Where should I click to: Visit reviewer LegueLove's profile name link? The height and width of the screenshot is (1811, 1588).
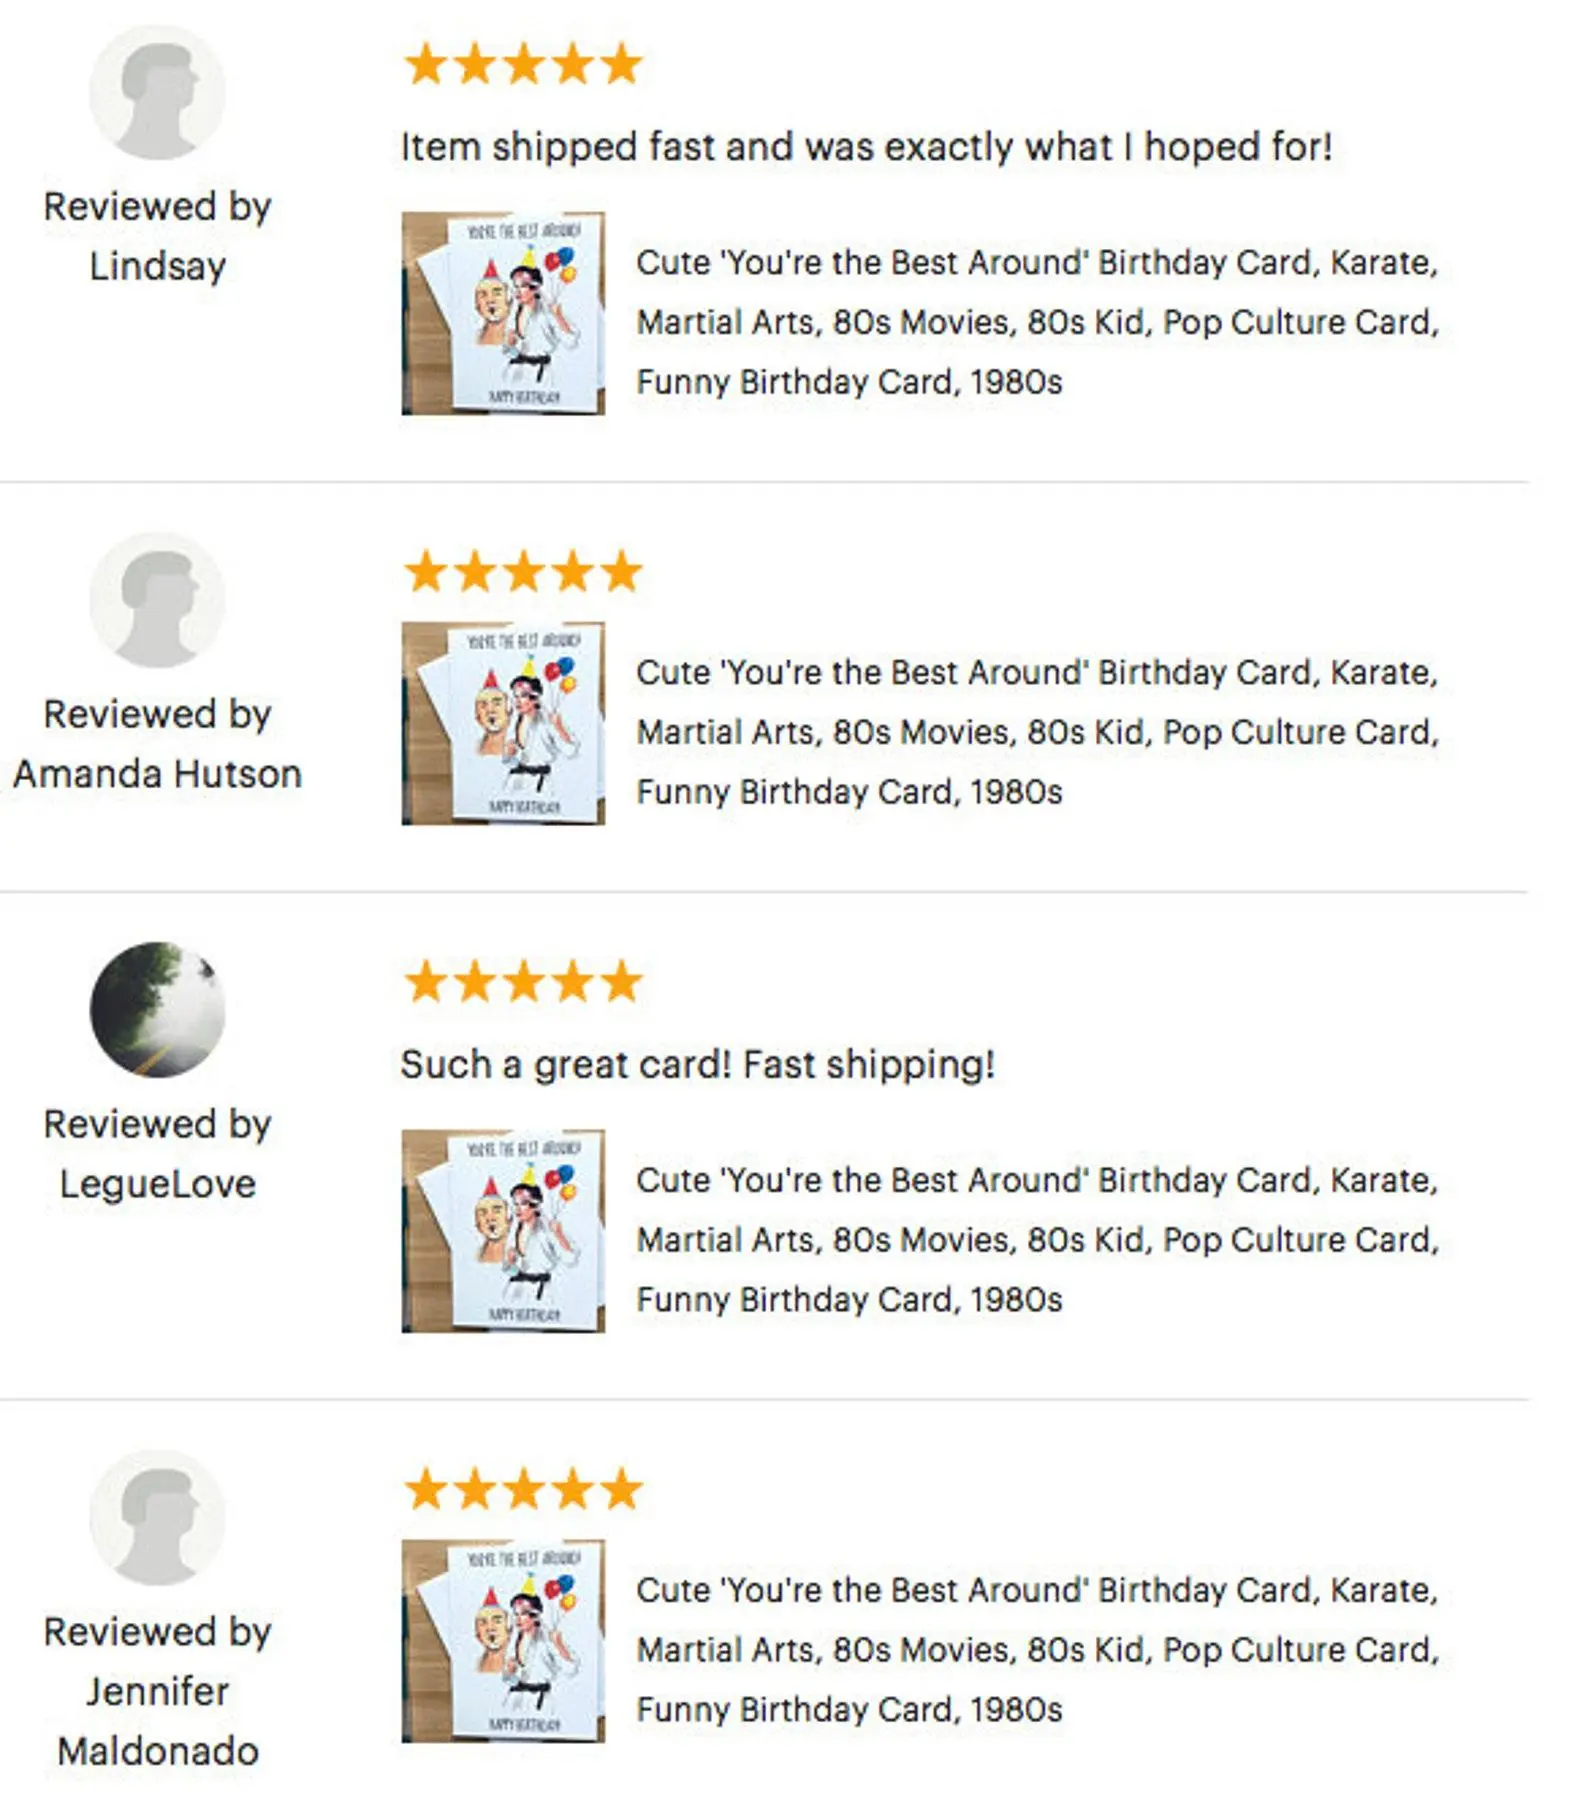point(157,1184)
